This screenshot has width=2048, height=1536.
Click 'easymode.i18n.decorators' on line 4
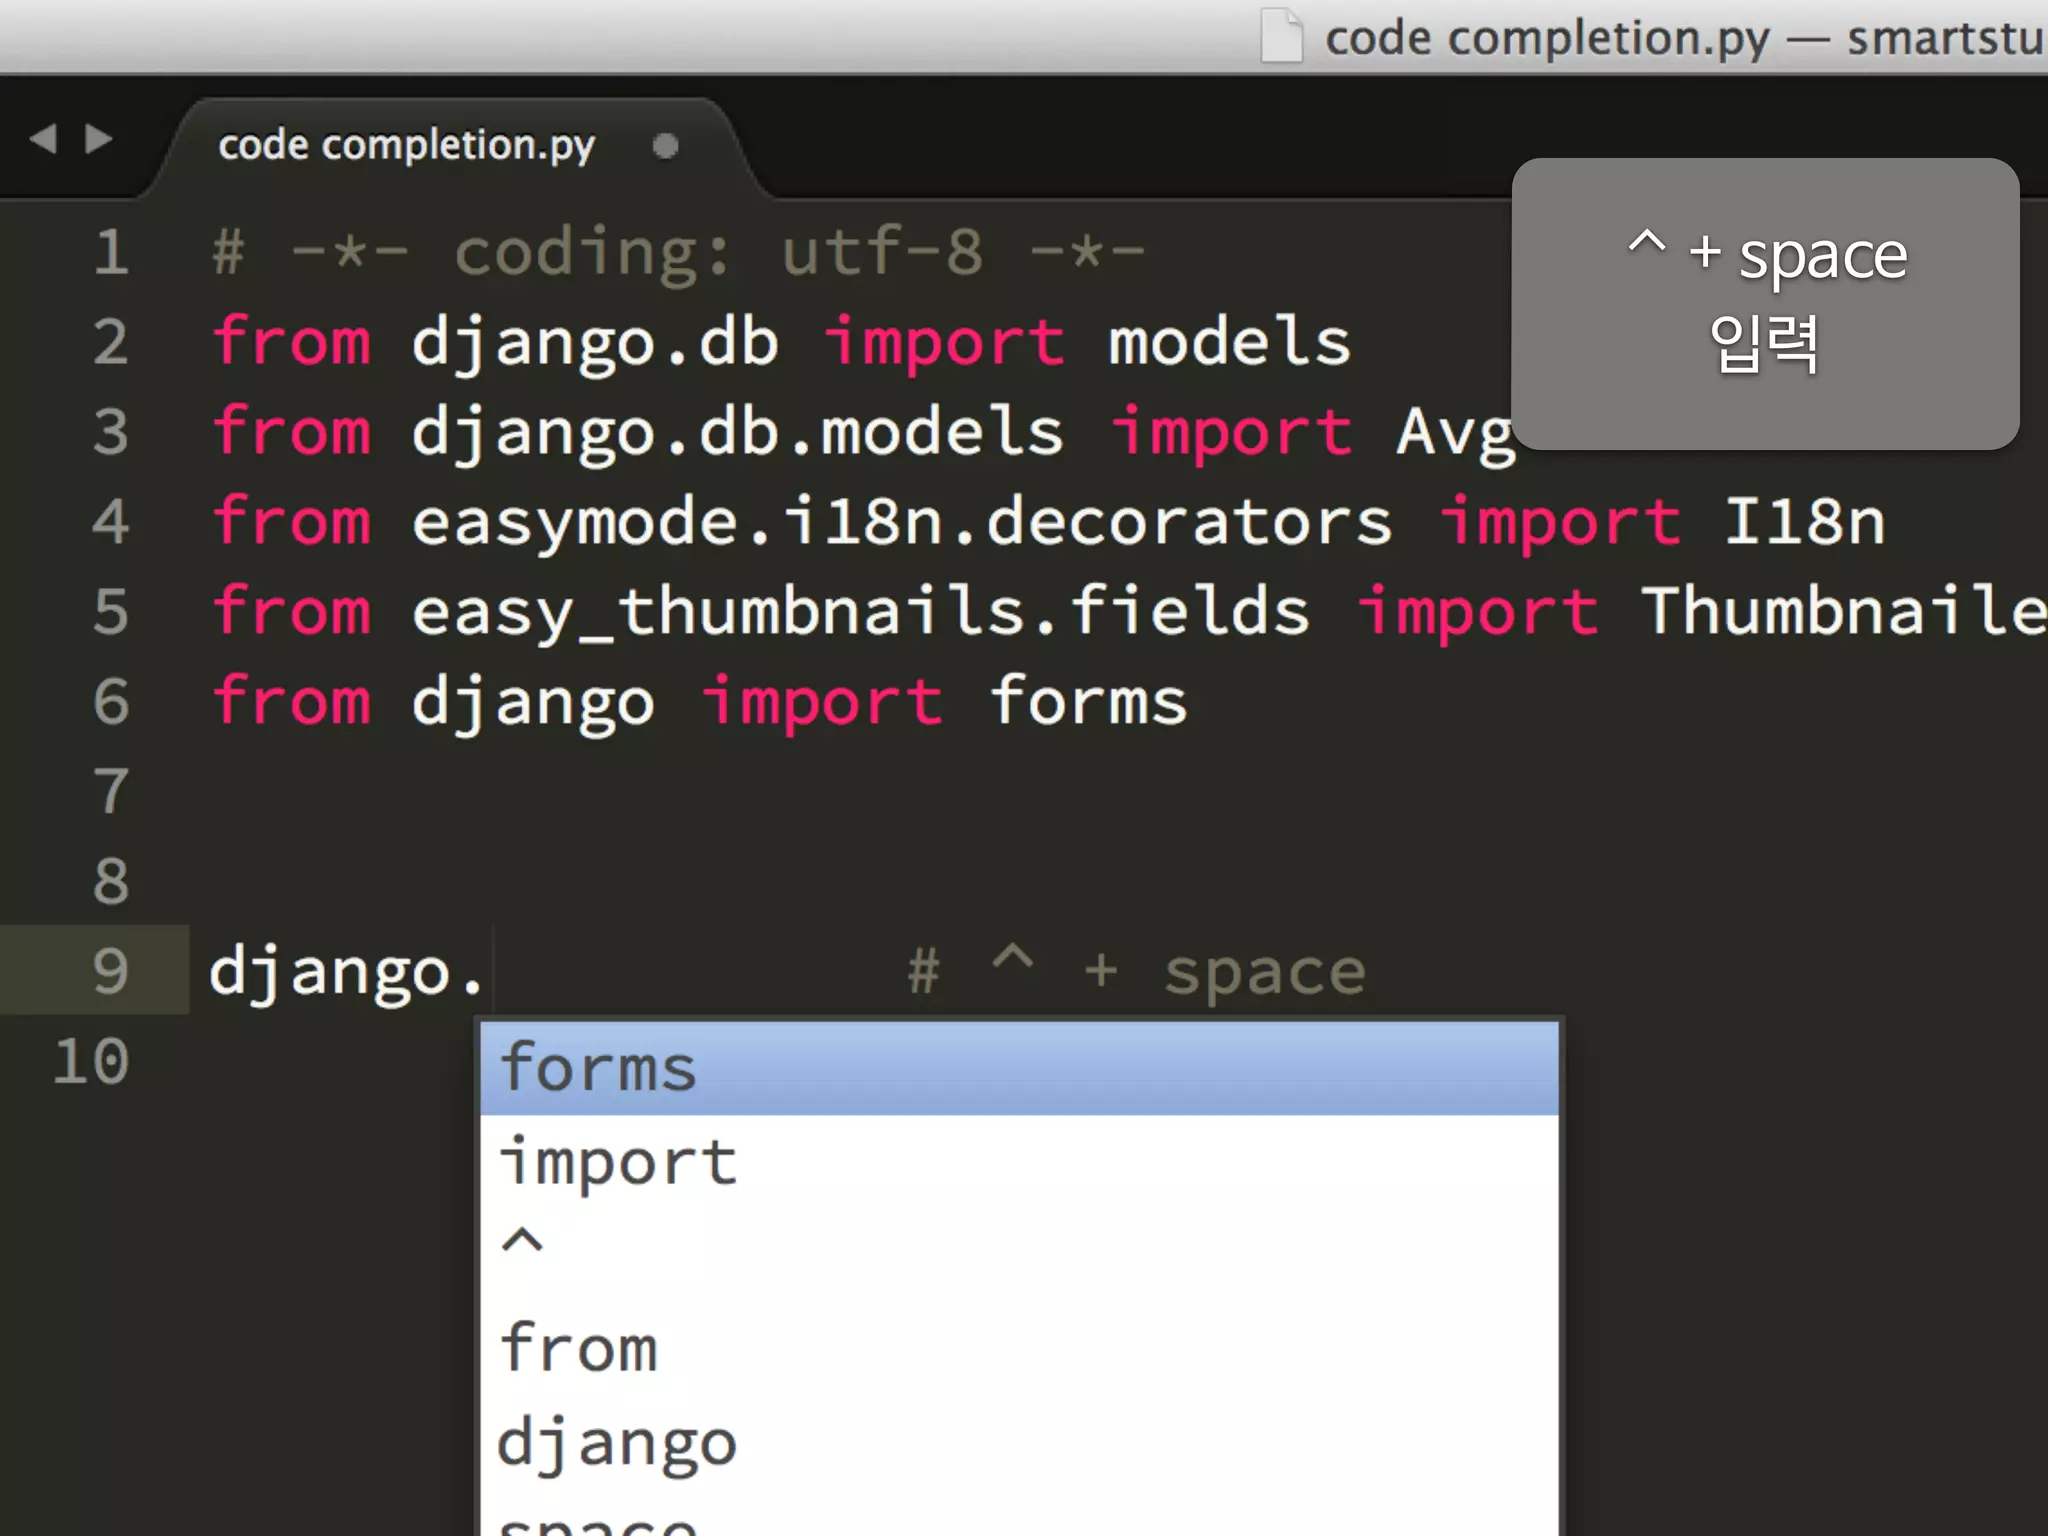pos(901,522)
